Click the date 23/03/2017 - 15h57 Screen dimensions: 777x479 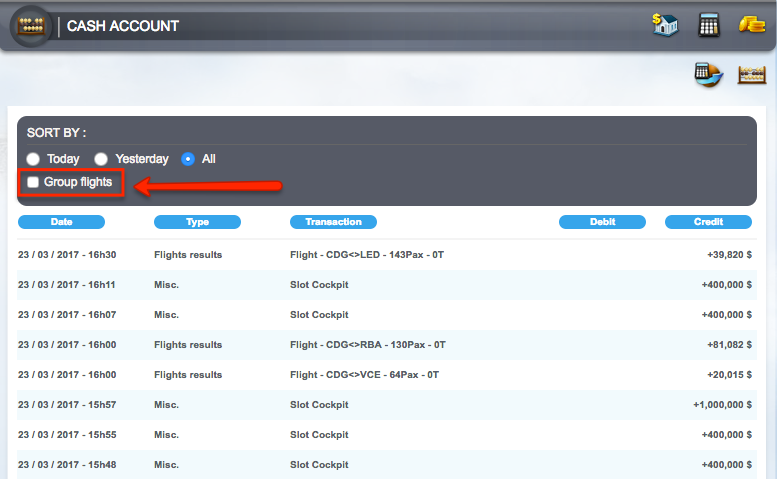click(67, 405)
